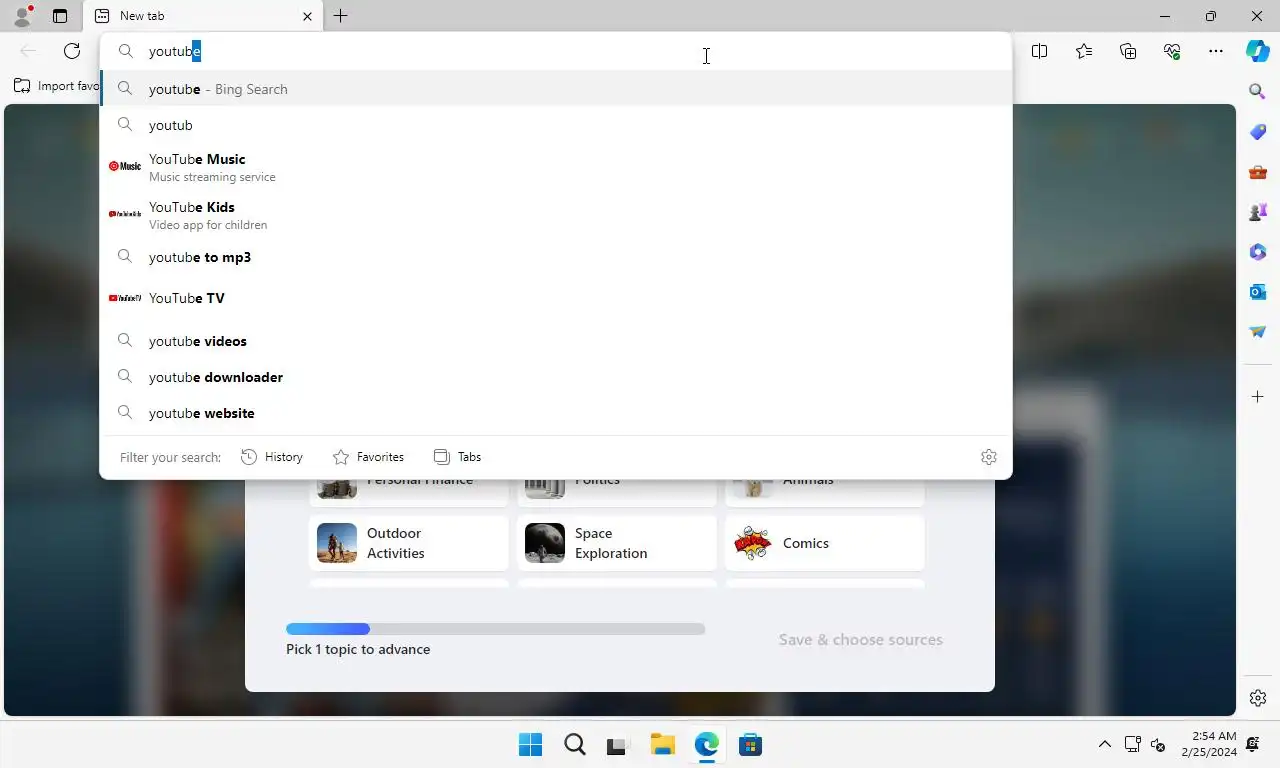Click the topic progress bar
This screenshot has width=1280, height=768.
495,629
